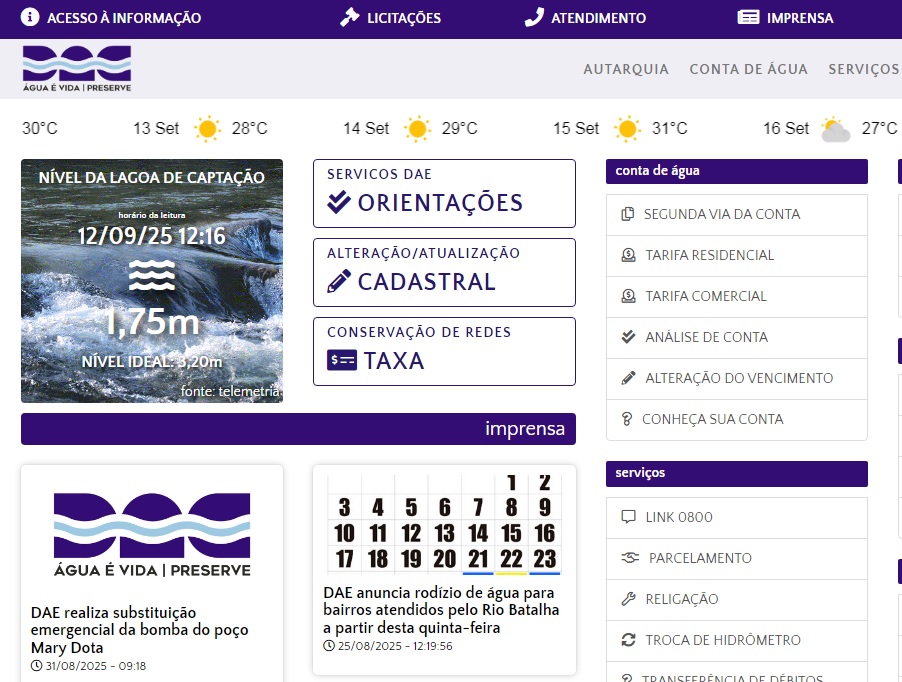The width and height of the screenshot is (902, 682).
Task: Open the Tarifa Residencial link
Action: tap(709, 255)
